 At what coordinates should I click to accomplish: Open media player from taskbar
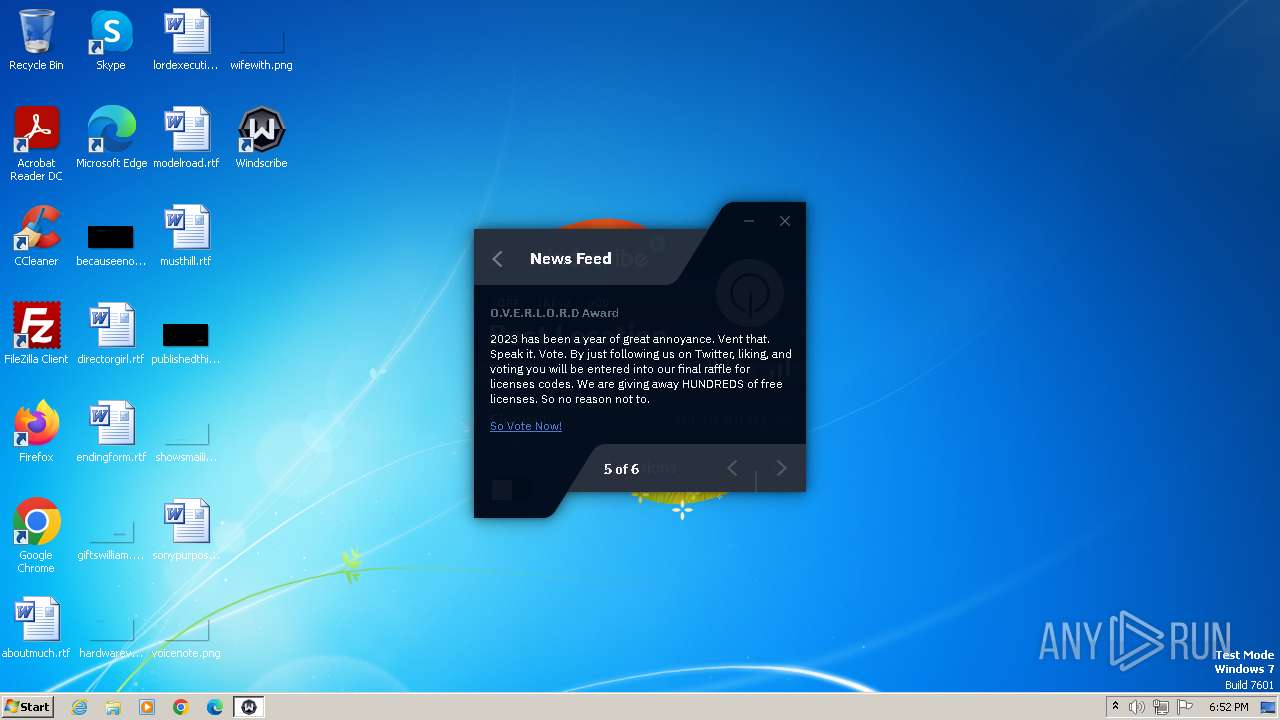pyautogui.click(x=147, y=707)
